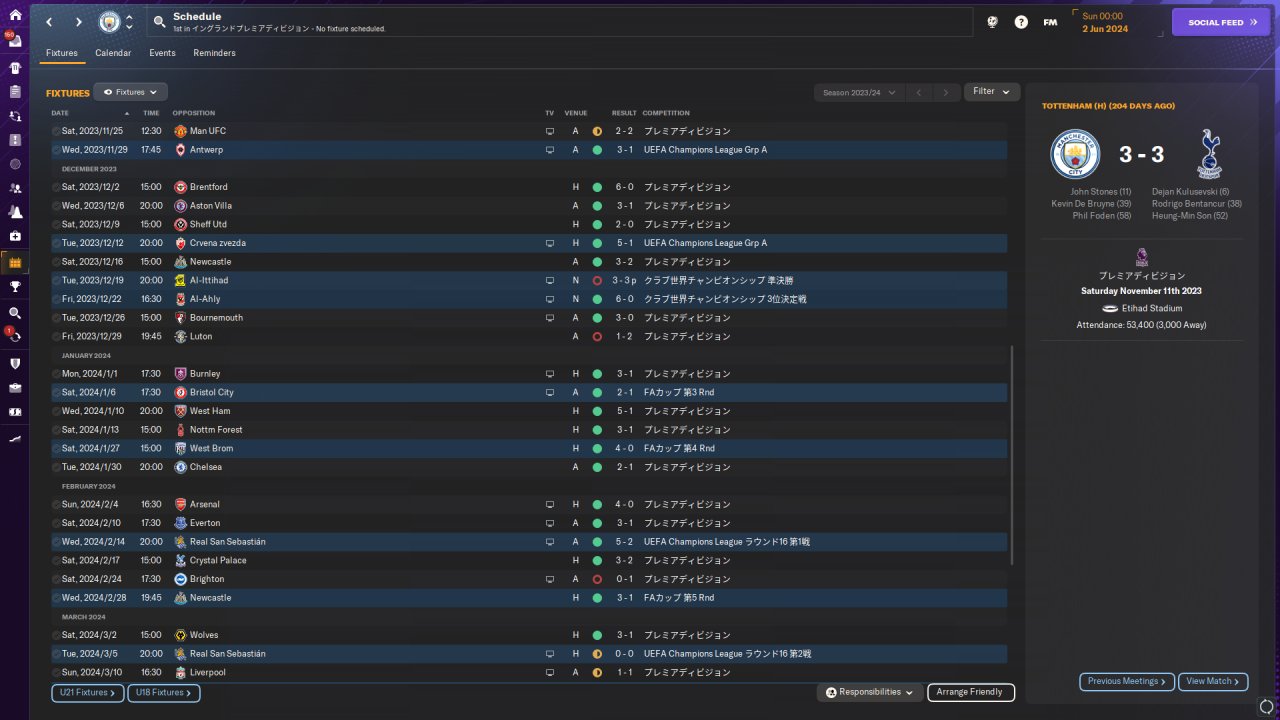Open the Squad shirt icon in sidebar

(x=15, y=68)
